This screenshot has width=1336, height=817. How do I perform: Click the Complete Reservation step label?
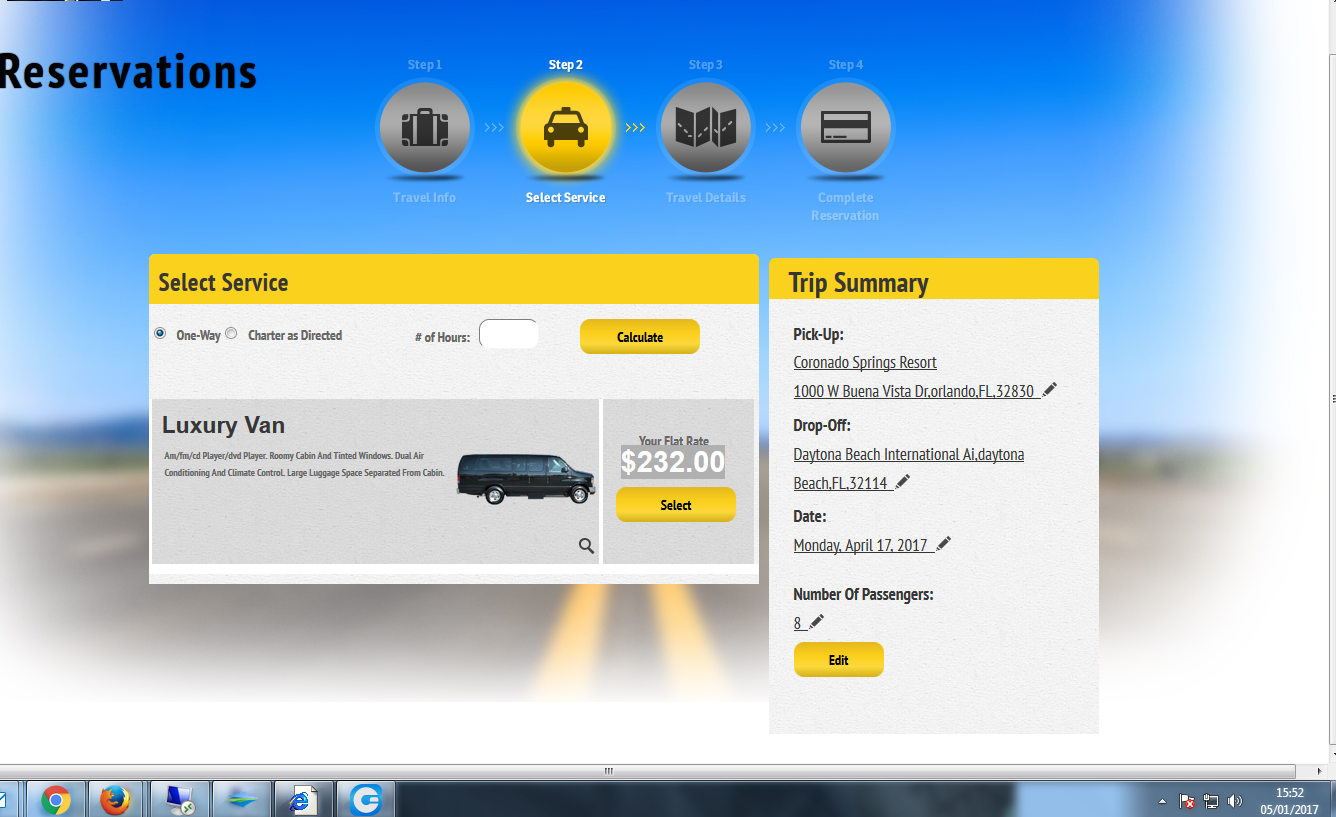pos(846,207)
